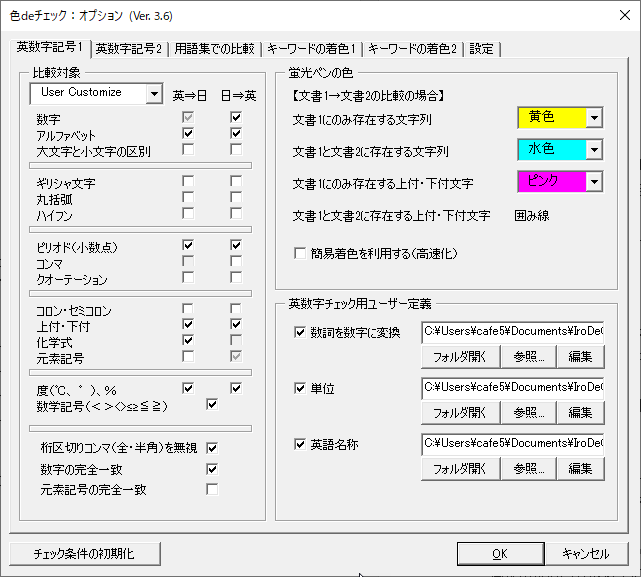
Task: Click the キャンセル button
Action: coord(585,553)
